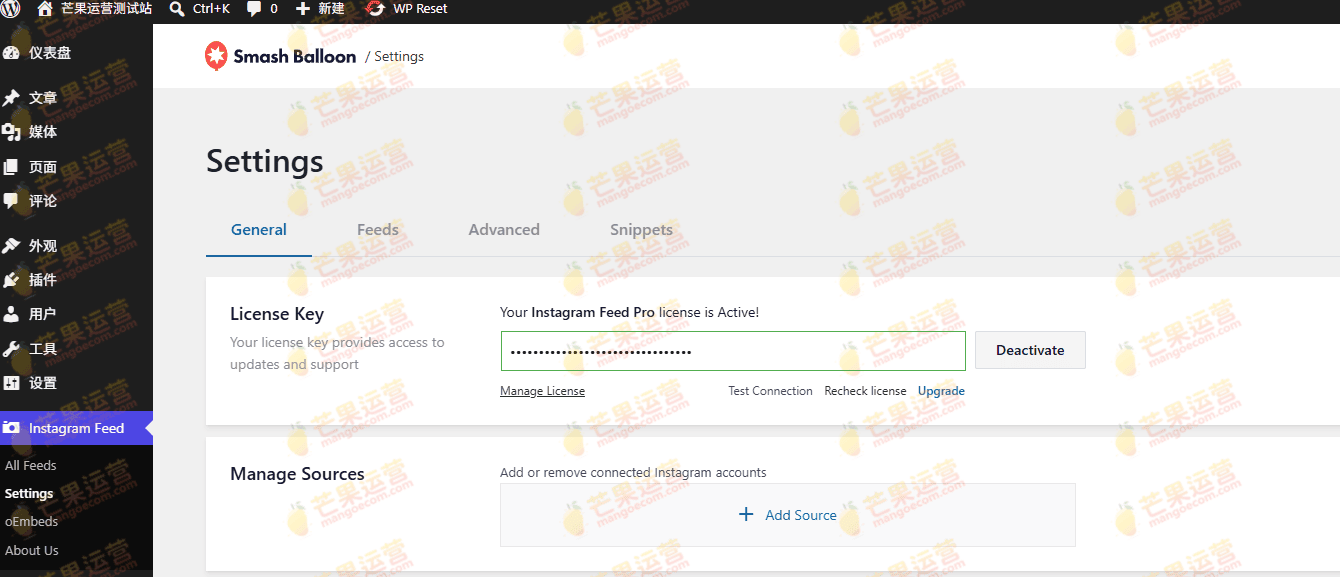Click the WordPress logo icon
The image size is (1340, 577).
coord(11,9)
